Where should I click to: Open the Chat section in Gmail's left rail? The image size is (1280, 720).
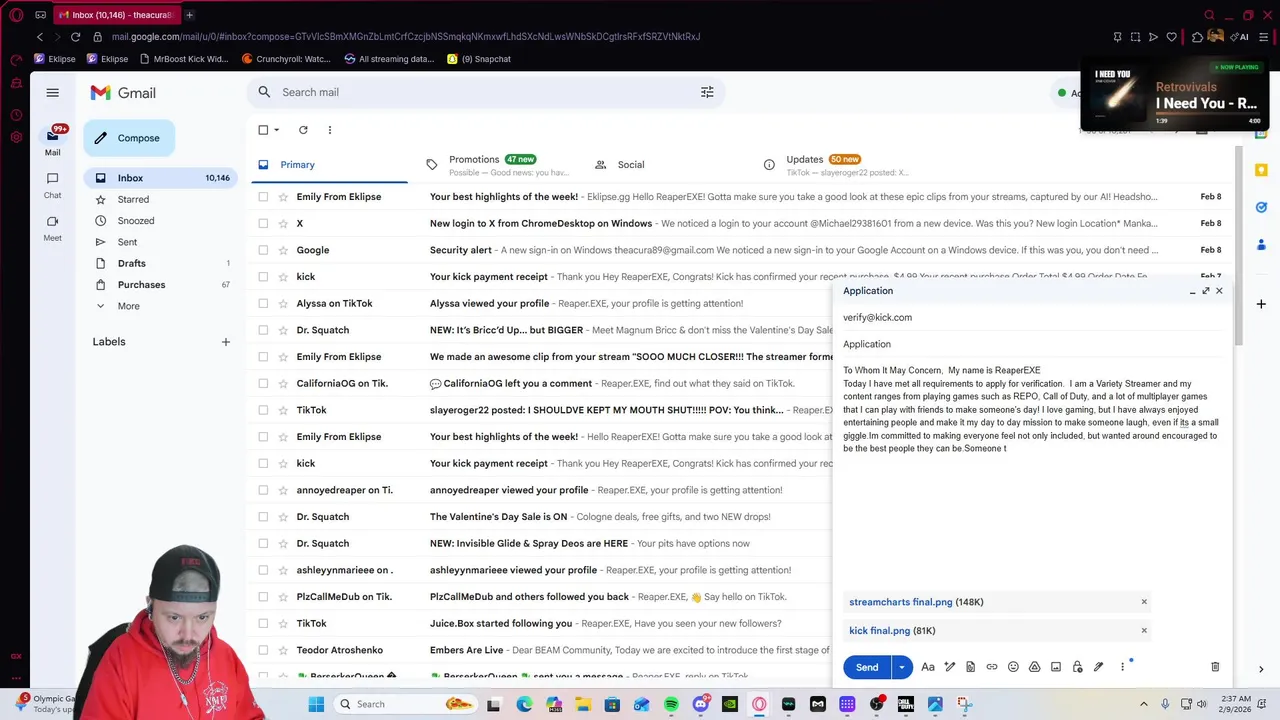pos(52,185)
